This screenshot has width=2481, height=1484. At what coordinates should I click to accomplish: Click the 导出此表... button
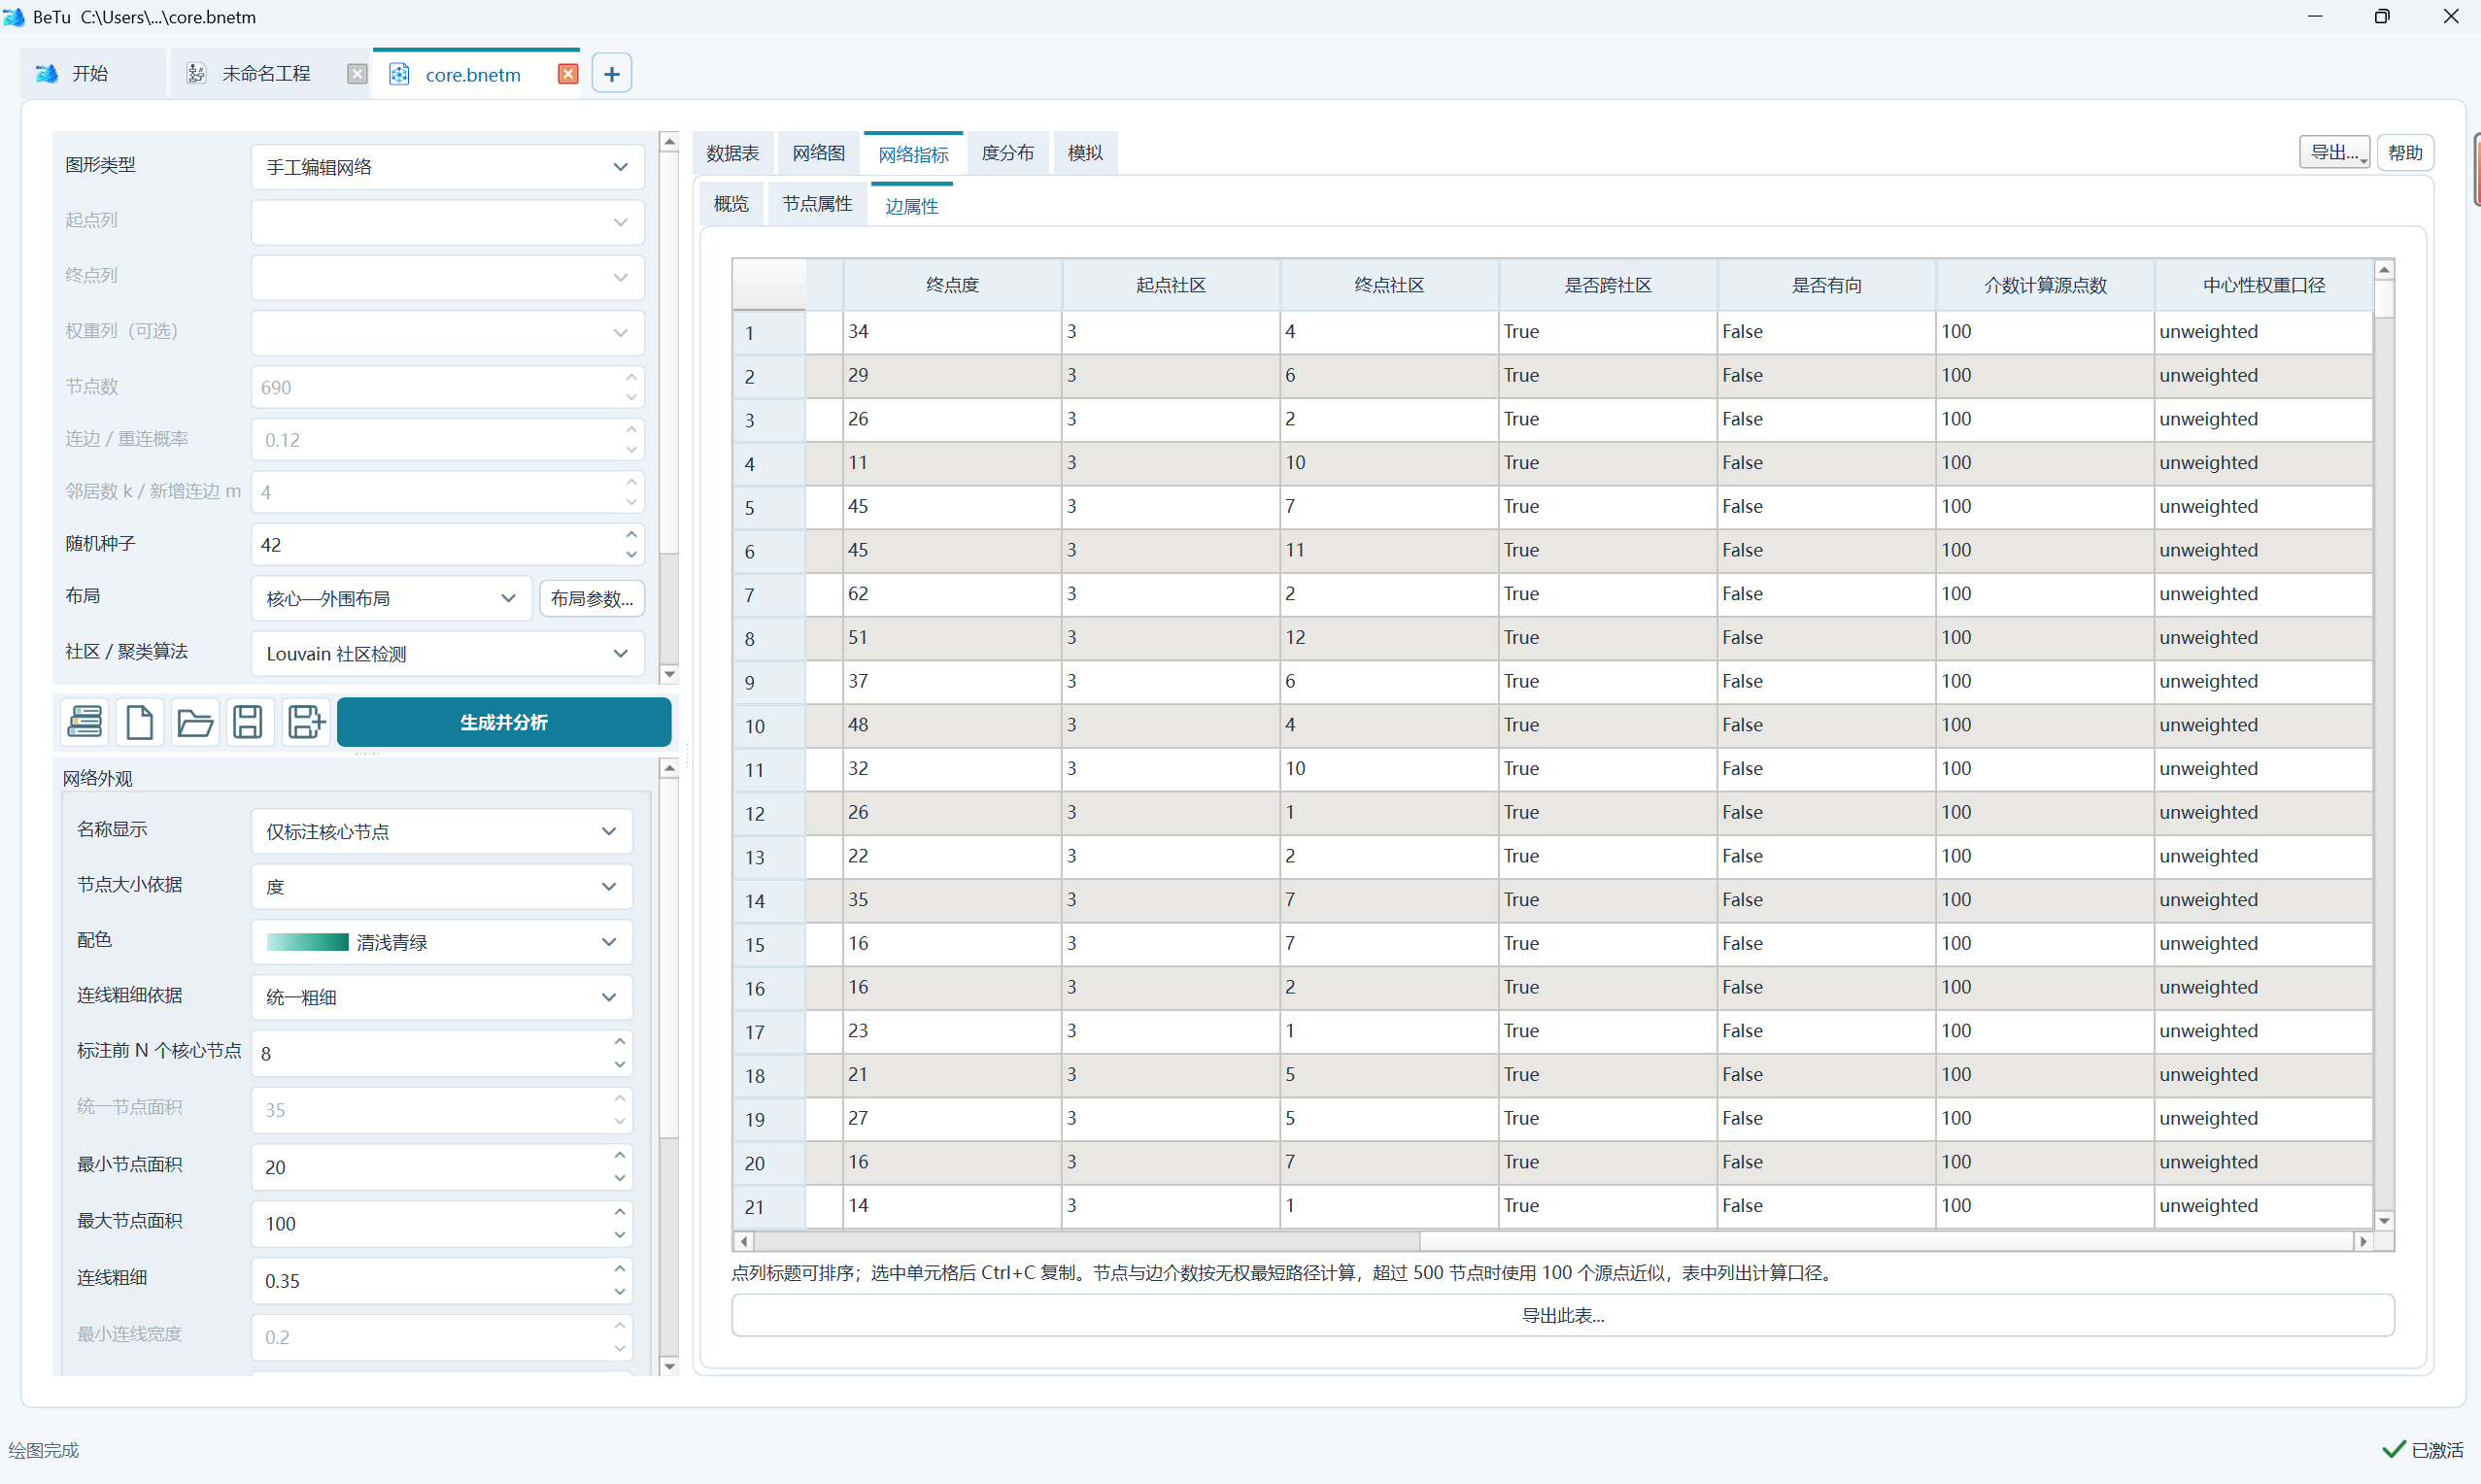tap(1562, 1315)
